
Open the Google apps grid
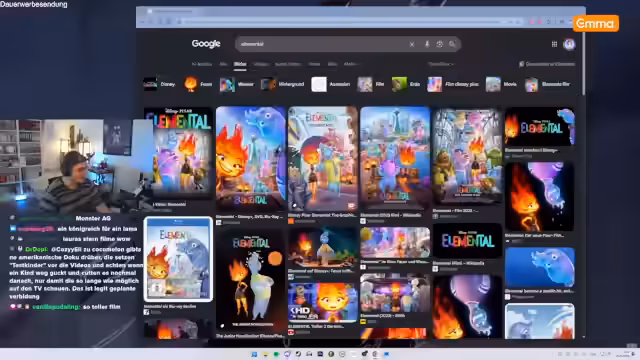pos(554,44)
